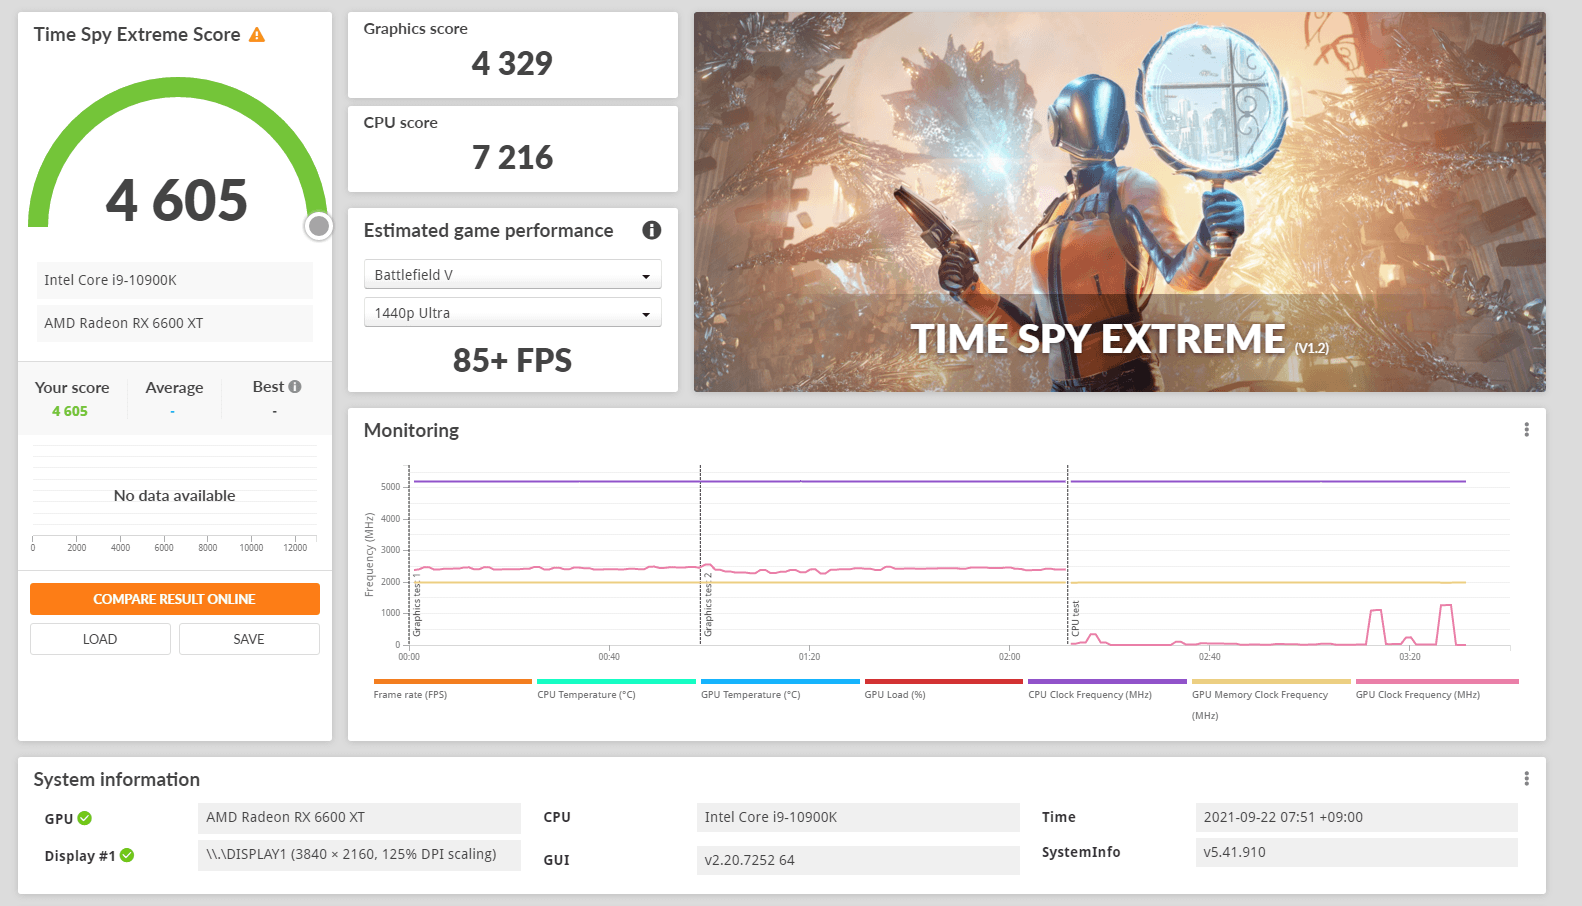The height and width of the screenshot is (906, 1582).
Task: Open the Monitoring panel three-dot menu
Action: tap(1526, 430)
